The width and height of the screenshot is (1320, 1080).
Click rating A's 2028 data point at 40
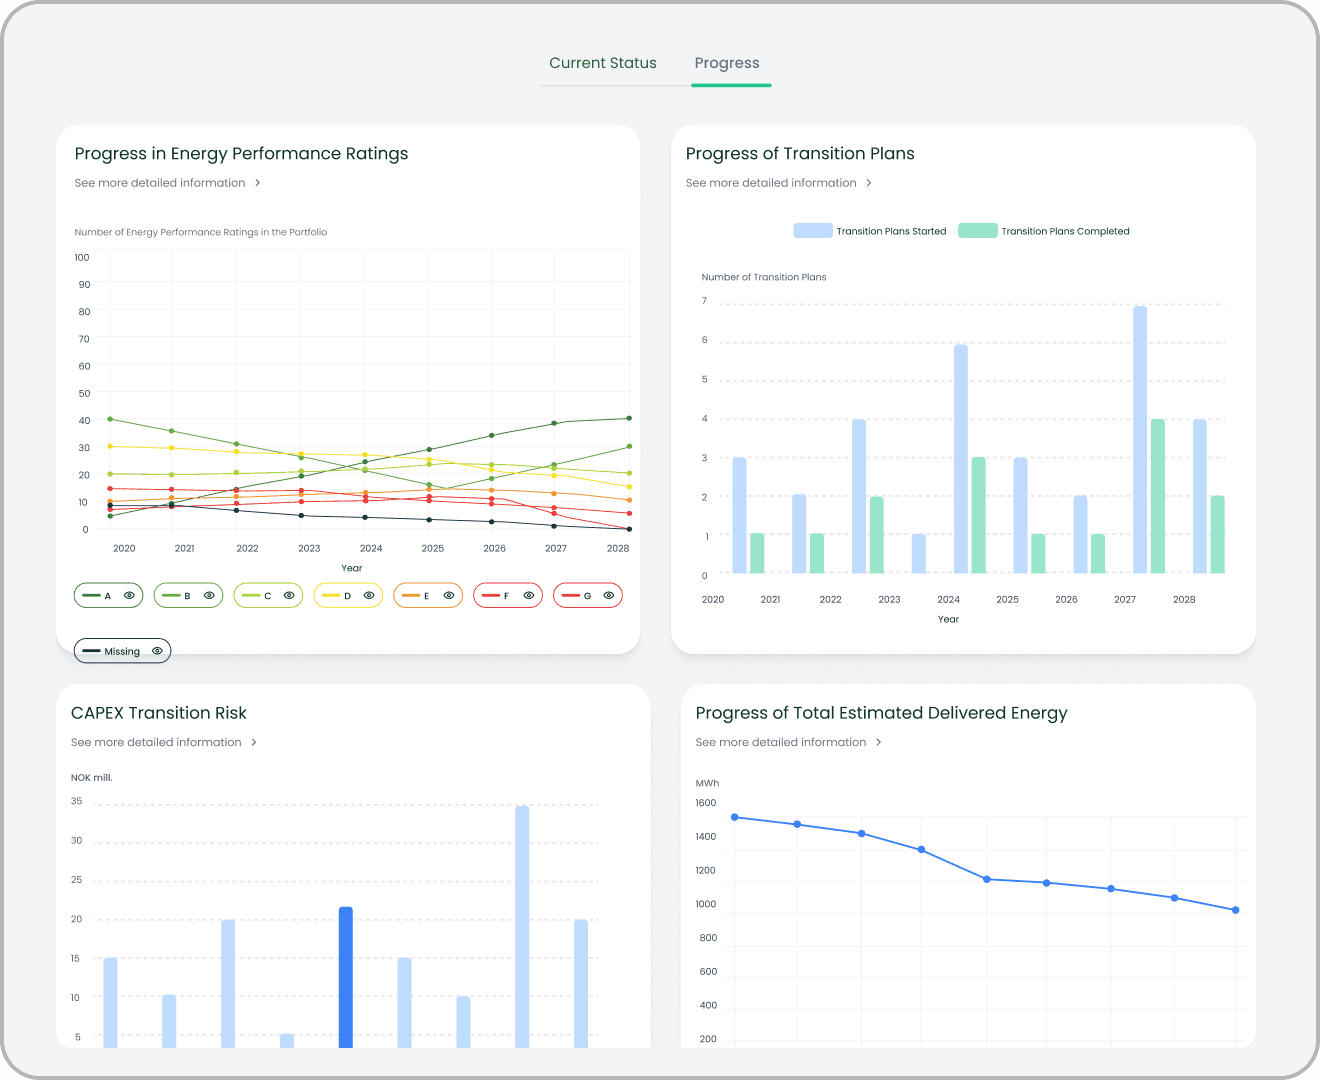[629, 418]
